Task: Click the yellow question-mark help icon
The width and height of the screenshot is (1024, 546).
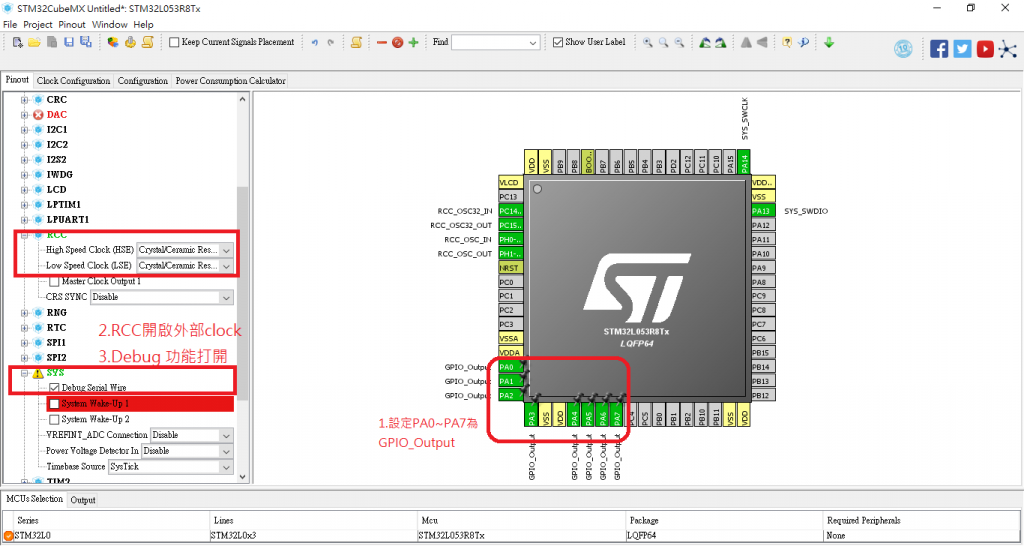Action: (x=787, y=42)
